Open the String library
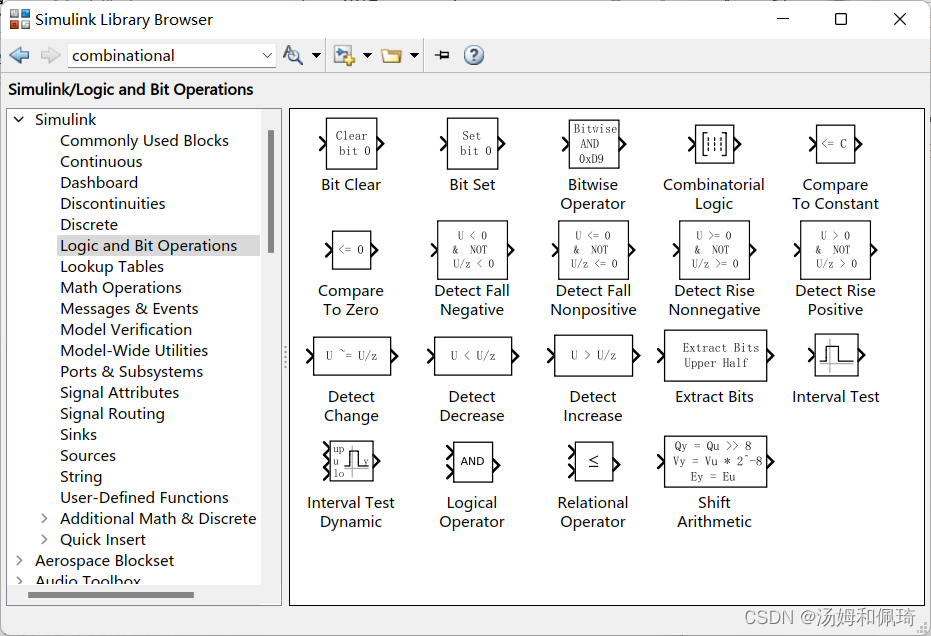Screen dimensions: 931x636 (x=81, y=477)
